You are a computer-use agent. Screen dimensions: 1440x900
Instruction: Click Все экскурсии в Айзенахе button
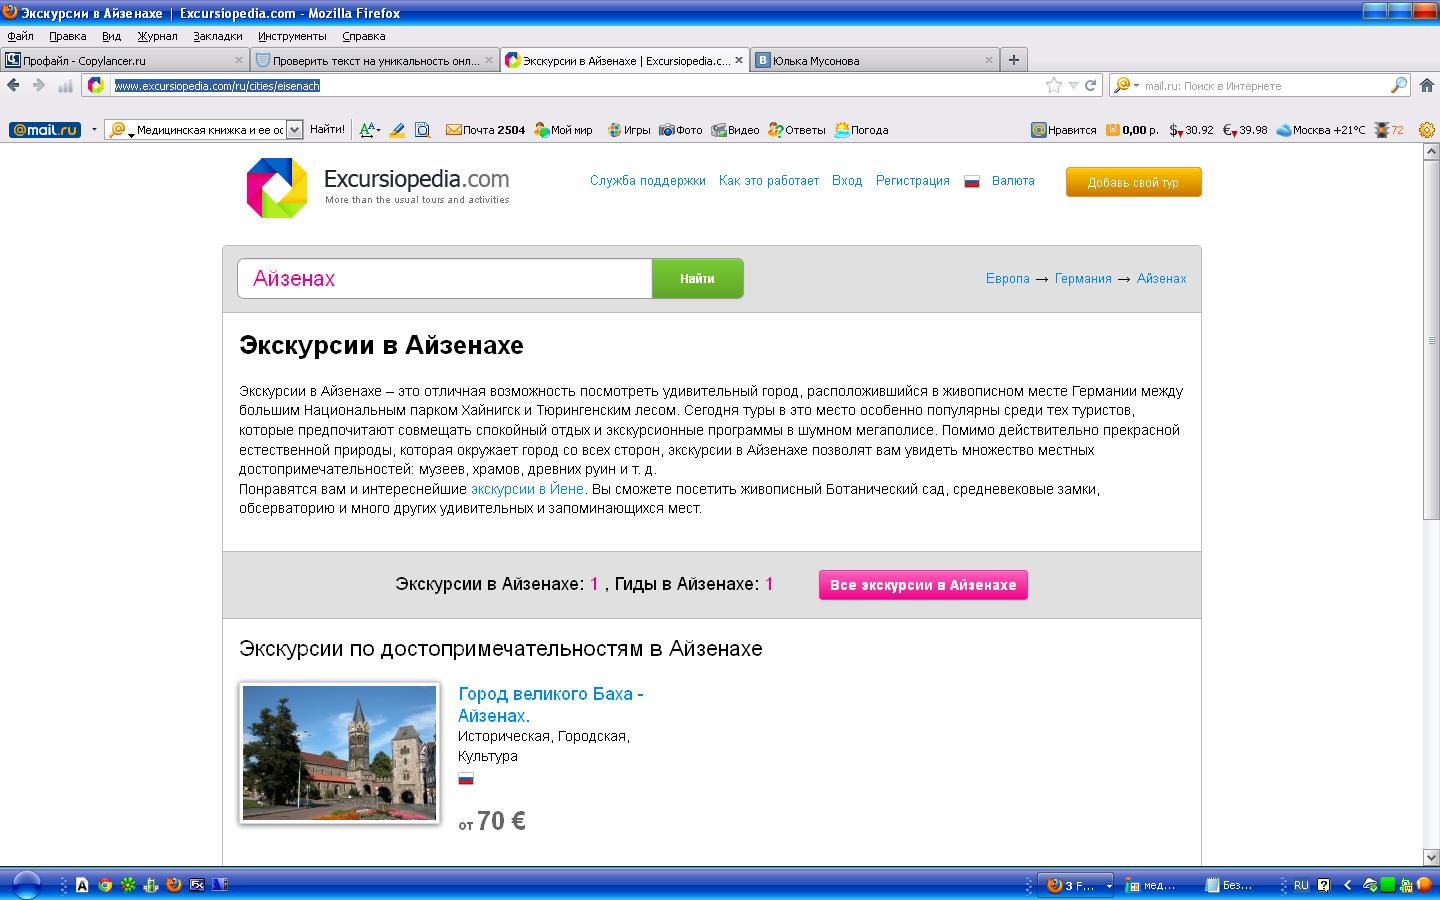[x=923, y=585]
